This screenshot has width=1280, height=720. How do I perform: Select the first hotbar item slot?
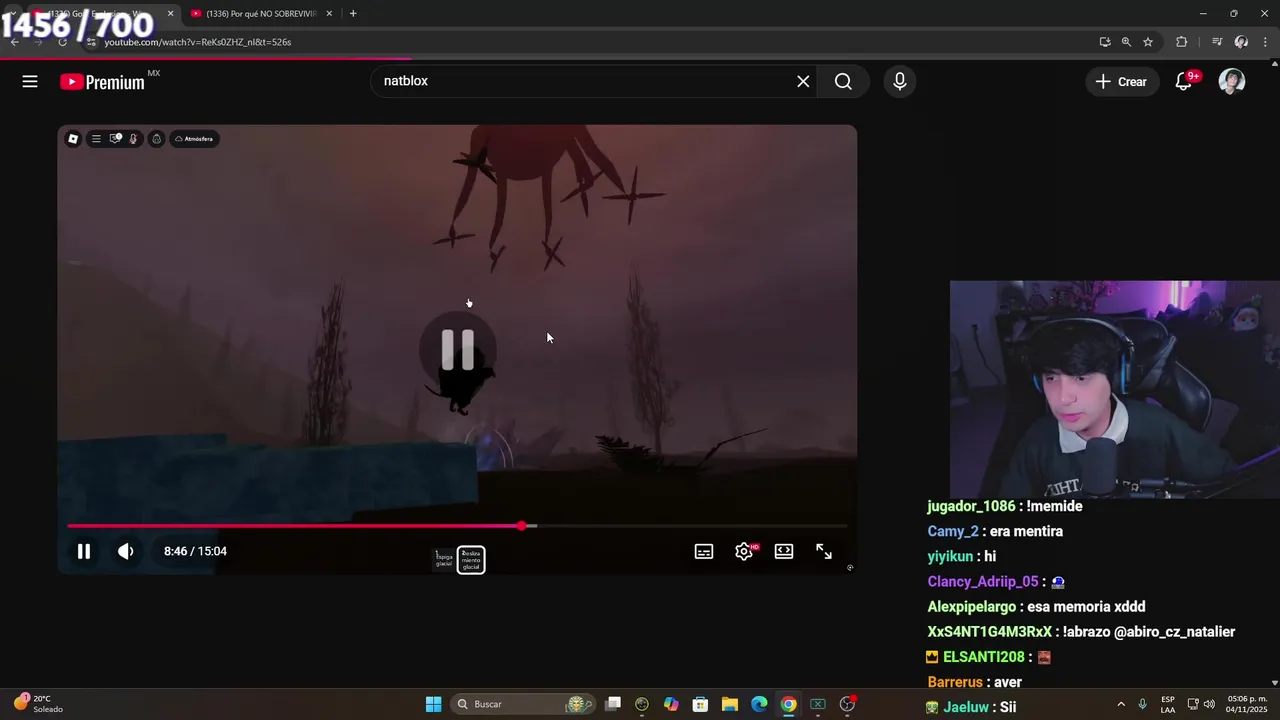(x=444, y=560)
